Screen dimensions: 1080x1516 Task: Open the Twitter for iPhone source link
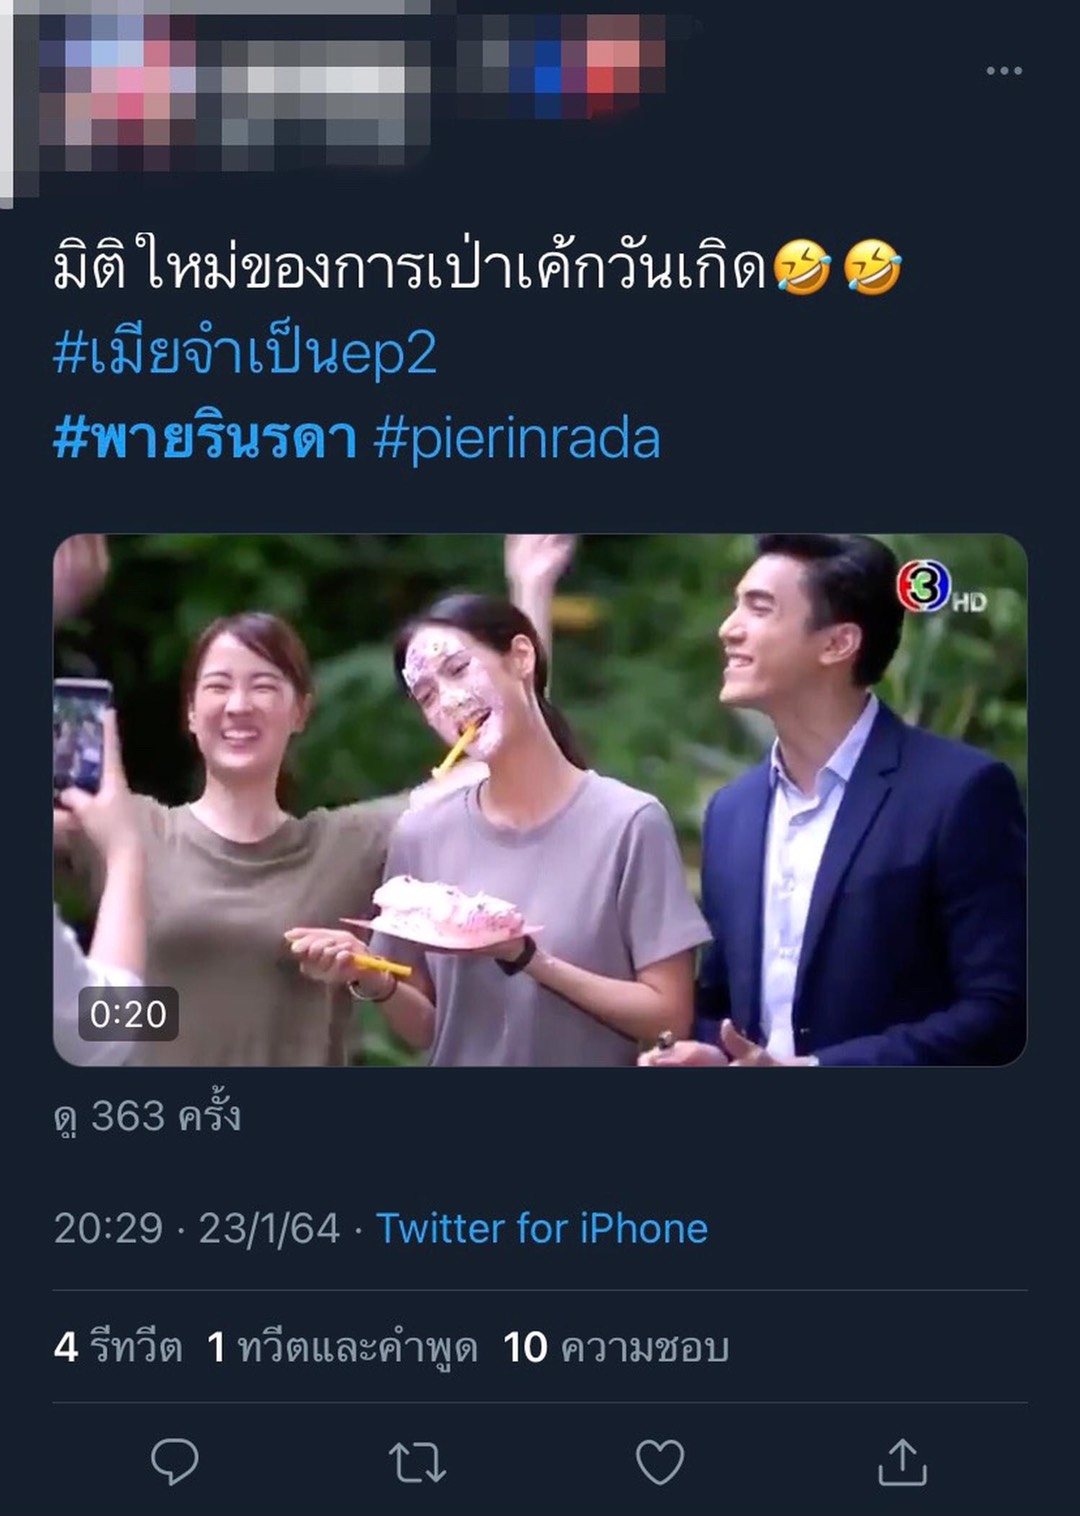pyautogui.click(x=542, y=1228)
